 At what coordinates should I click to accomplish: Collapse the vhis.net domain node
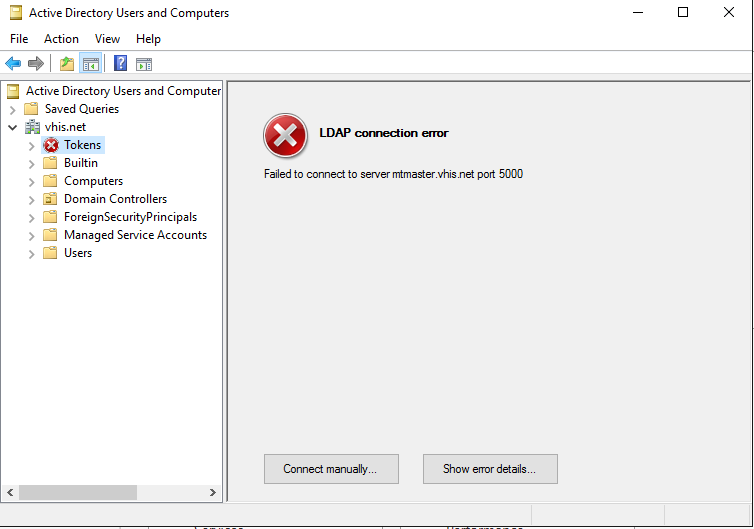tap(13, 127)
